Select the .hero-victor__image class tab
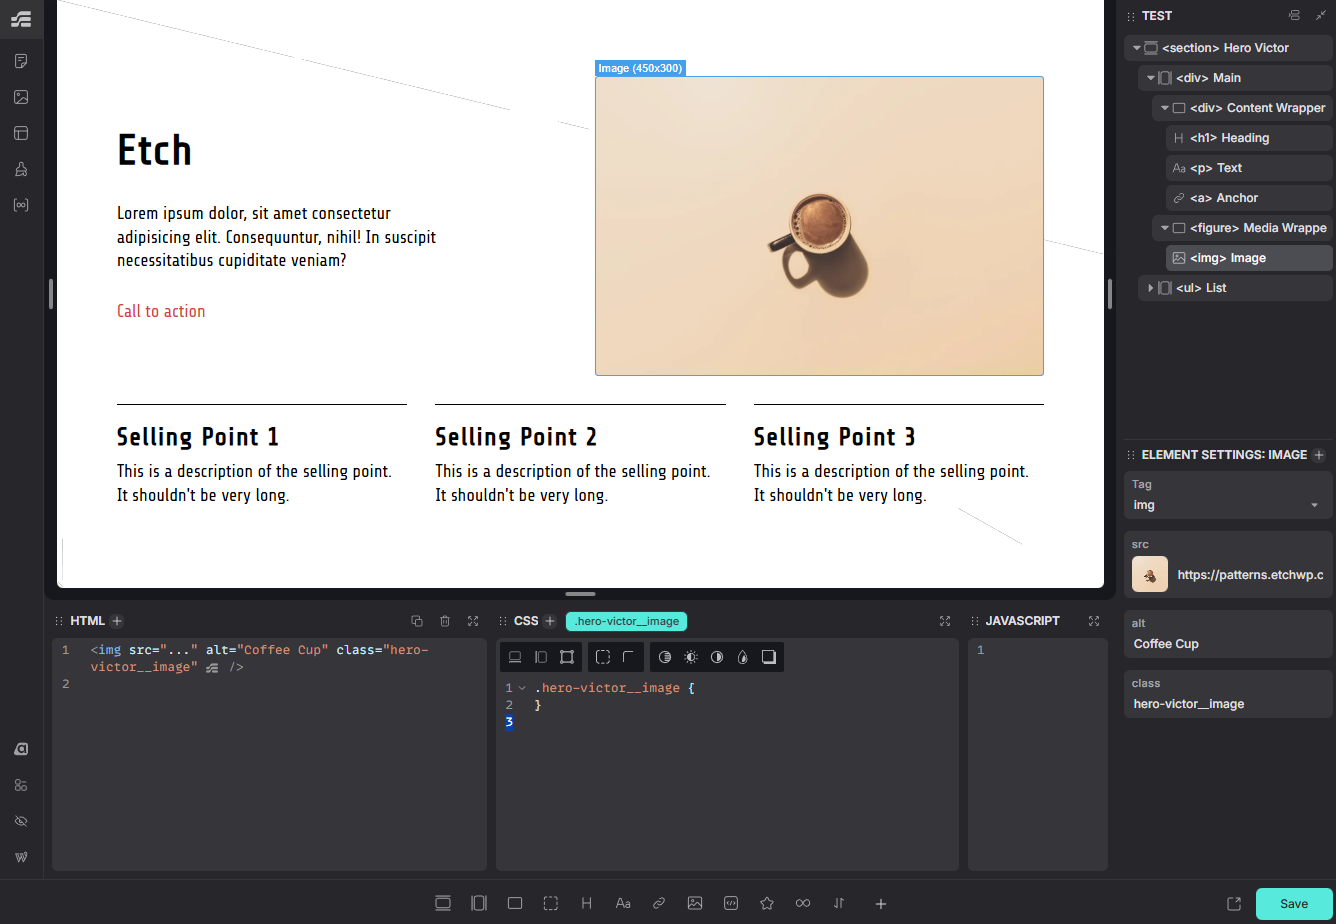Image resolution: width=1336 pixels, height=924 pixels. click(626, 621)
